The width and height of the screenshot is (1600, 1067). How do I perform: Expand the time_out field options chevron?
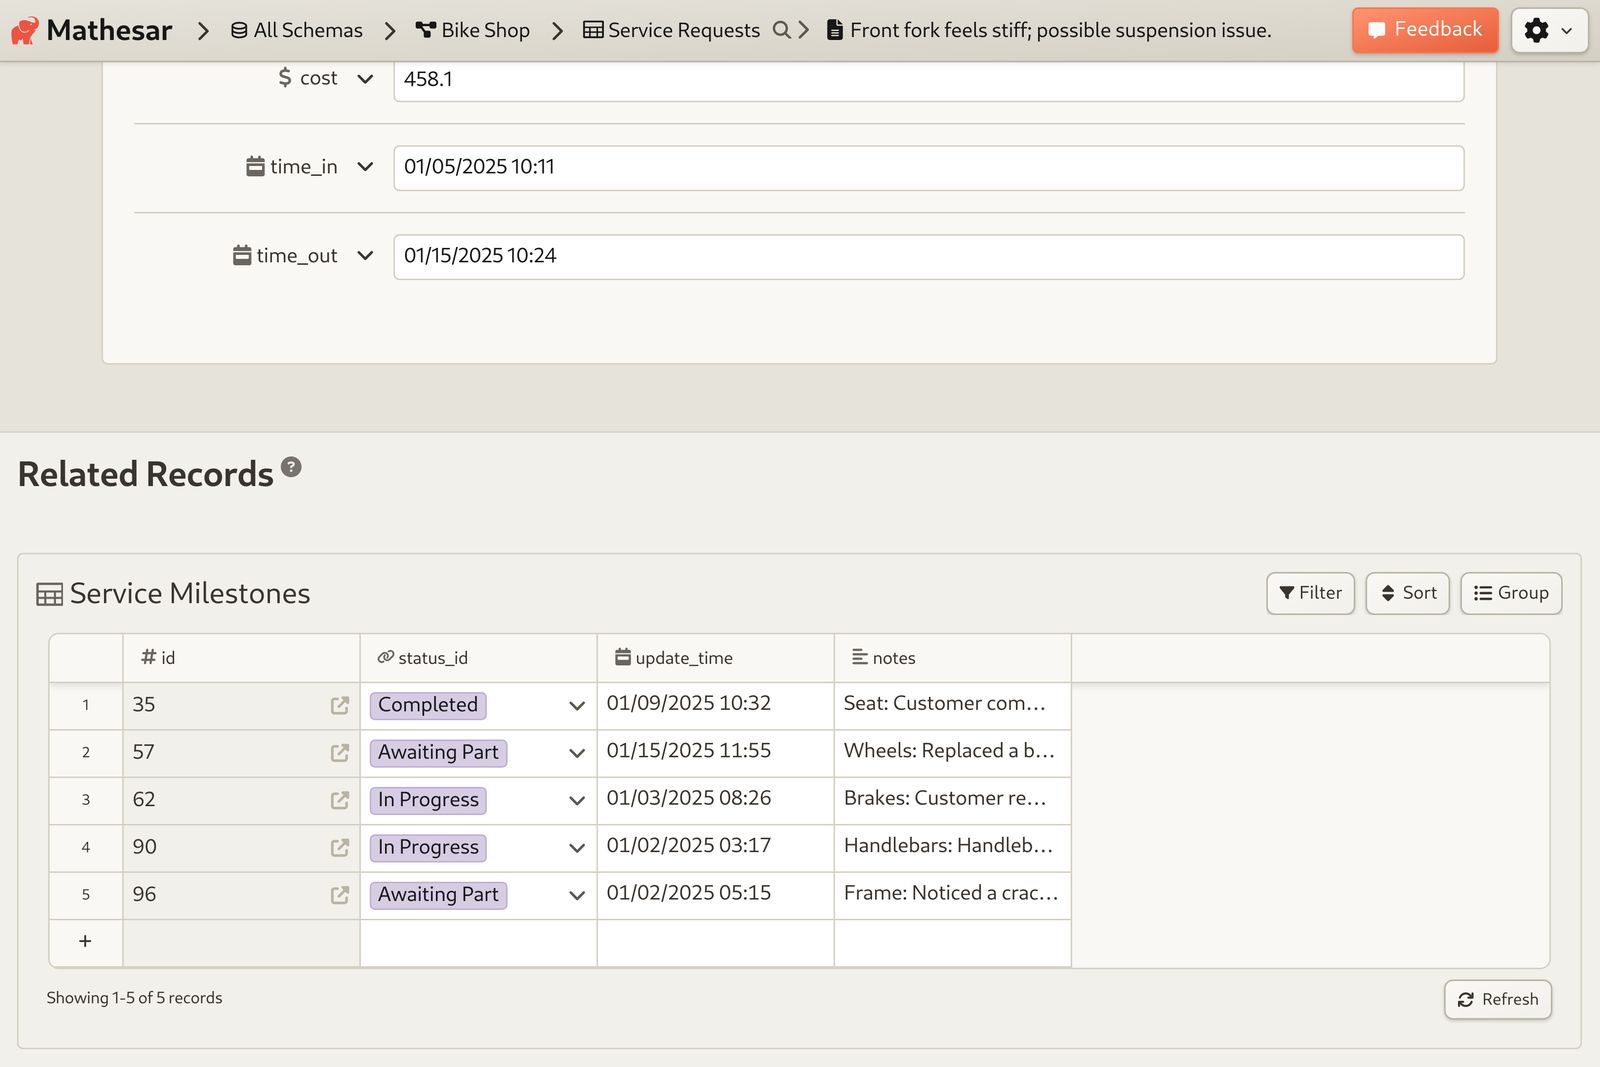point(365,256)
